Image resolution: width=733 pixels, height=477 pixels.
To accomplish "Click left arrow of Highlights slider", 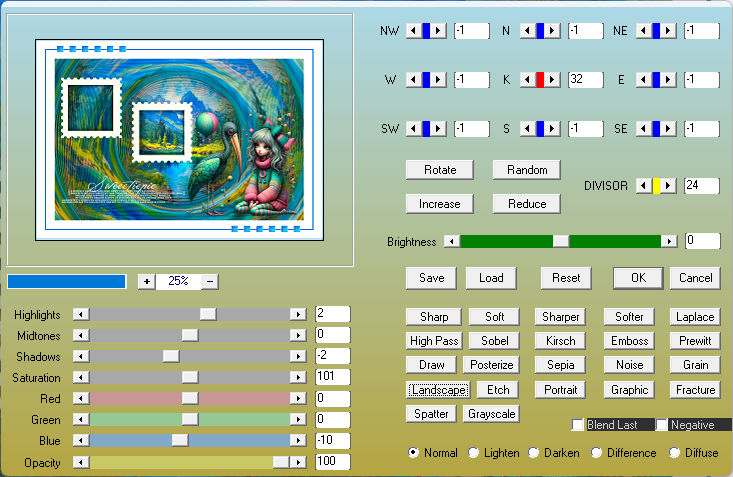I will [x=81, y=314].
